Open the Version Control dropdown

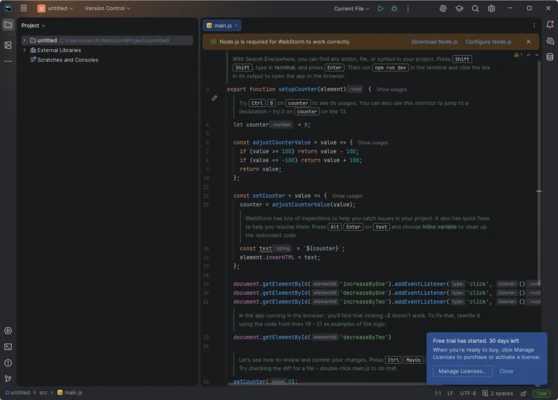107,8
